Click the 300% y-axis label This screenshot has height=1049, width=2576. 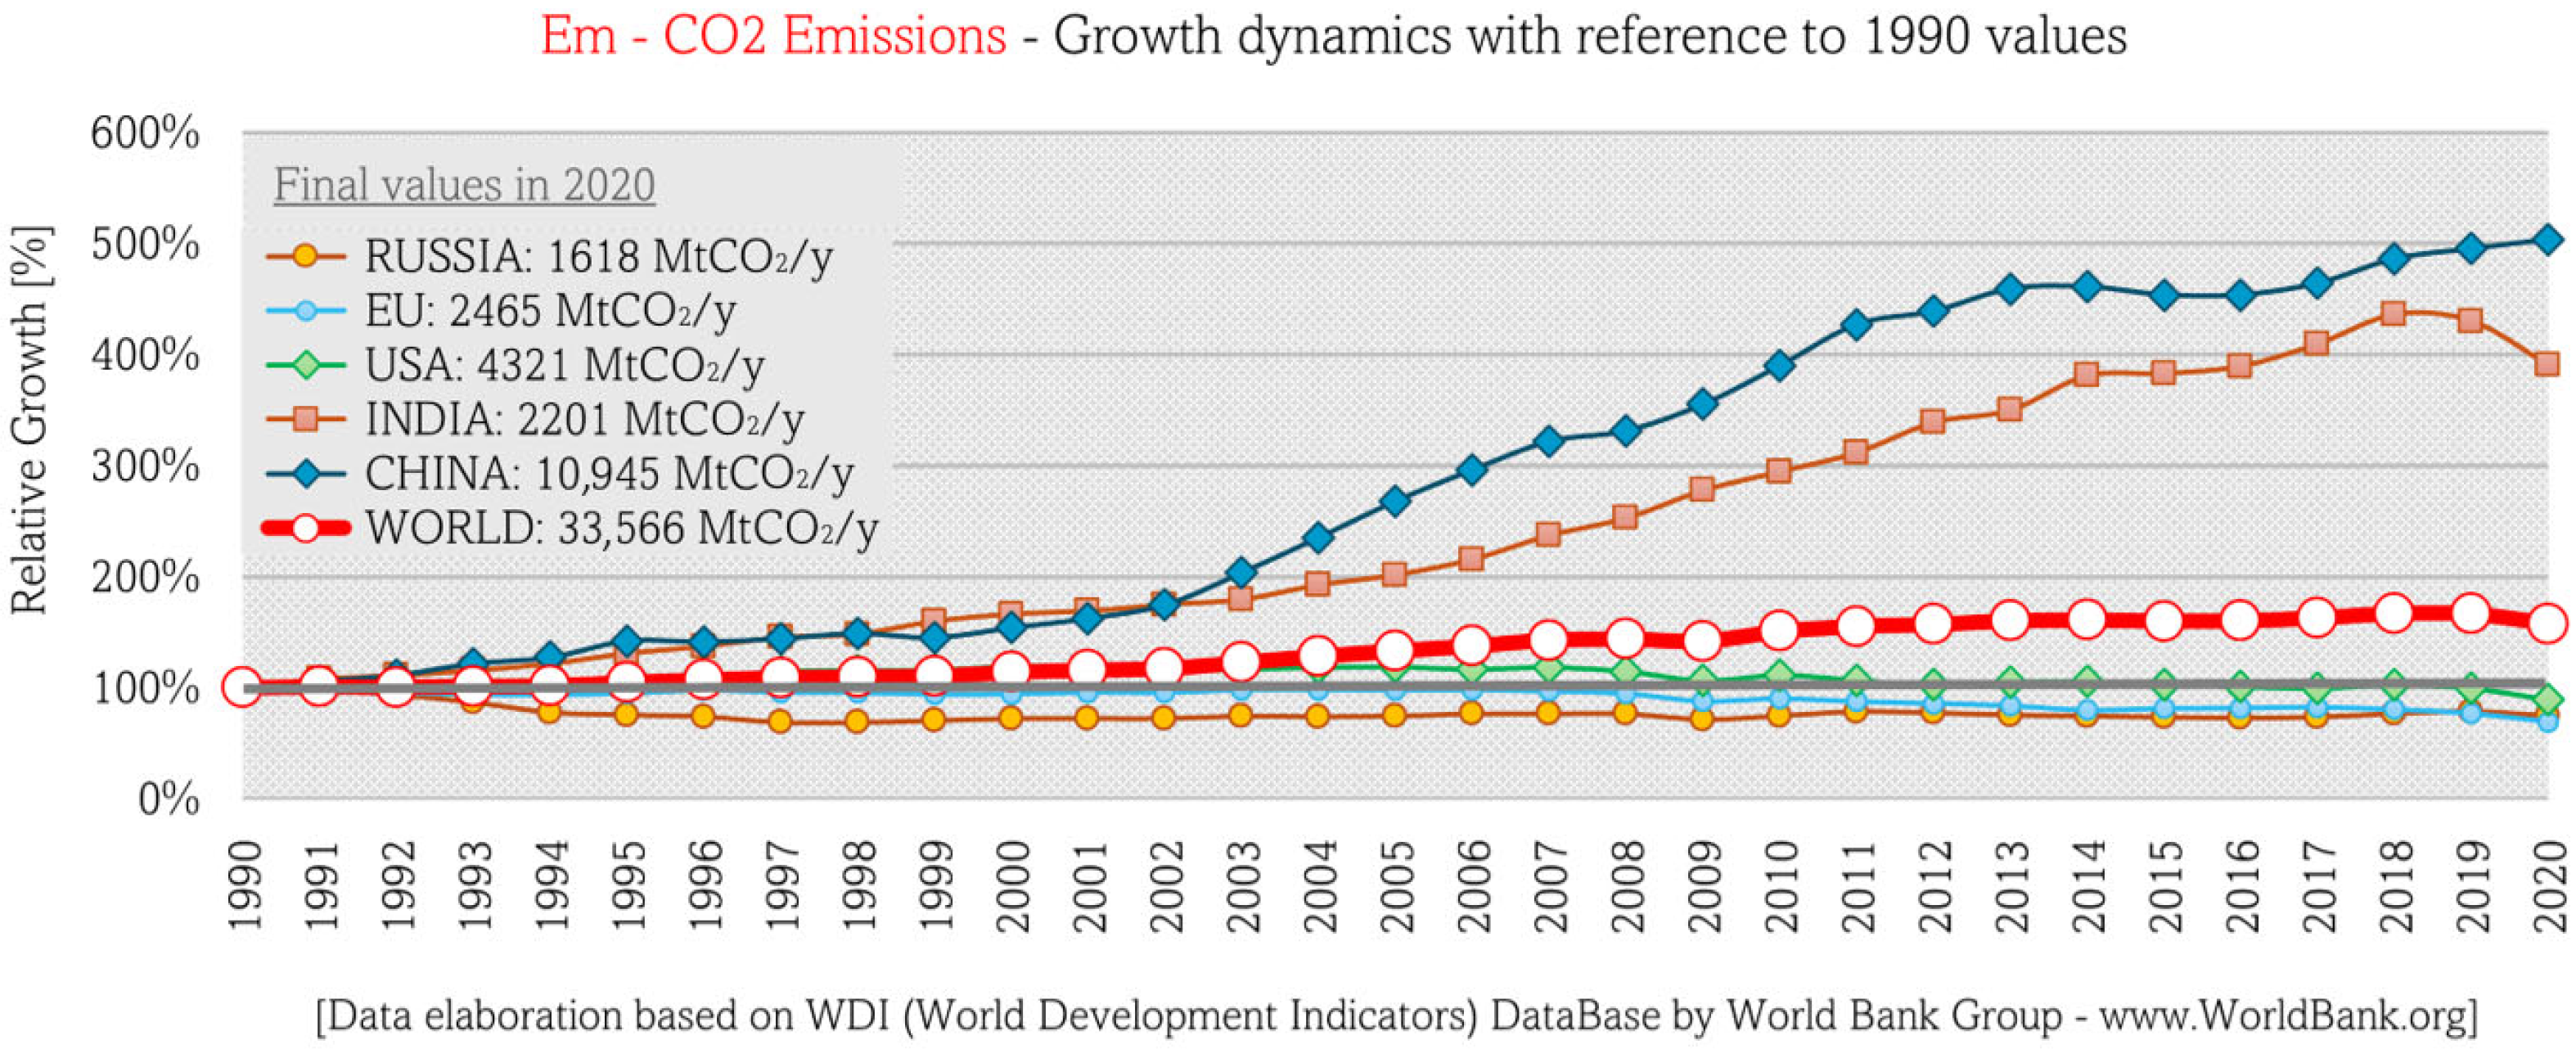click(x=146, y=466)
